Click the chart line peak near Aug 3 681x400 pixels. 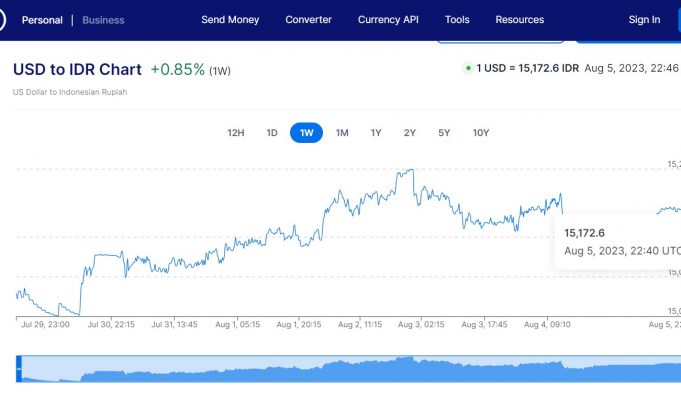[x=410, y=170]
